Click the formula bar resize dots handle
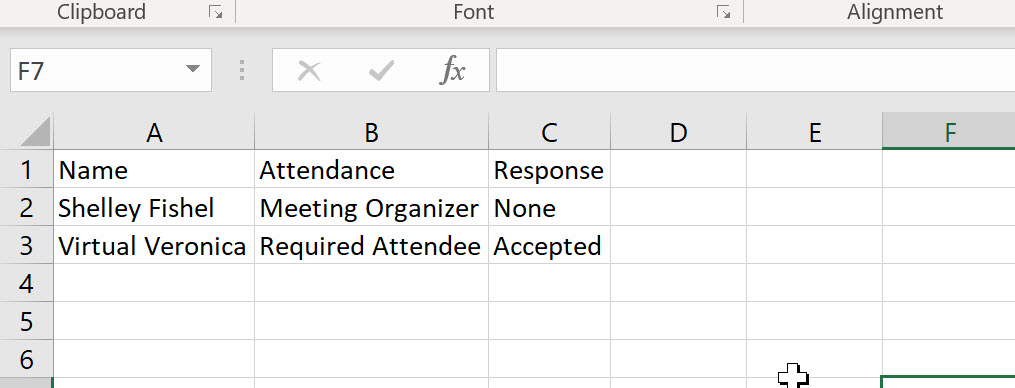 click(242, 70)
